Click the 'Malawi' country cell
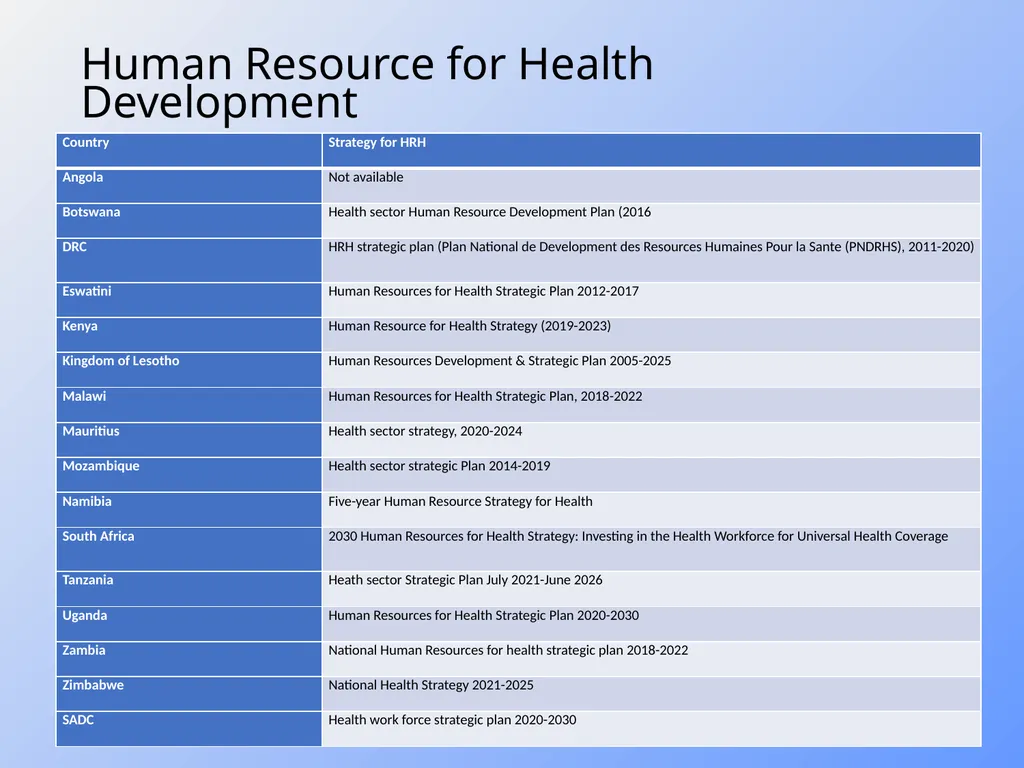1024x768 pixels. pos(189,405)
